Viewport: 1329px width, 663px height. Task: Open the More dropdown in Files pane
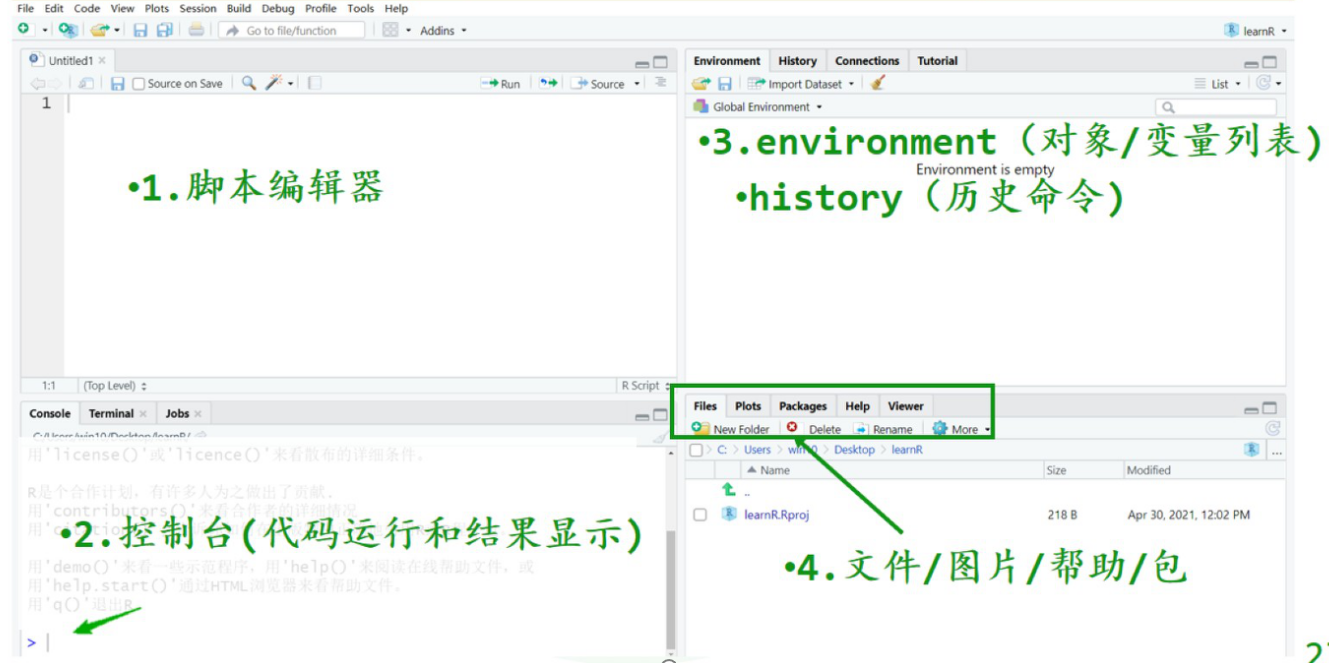point(961,429)
